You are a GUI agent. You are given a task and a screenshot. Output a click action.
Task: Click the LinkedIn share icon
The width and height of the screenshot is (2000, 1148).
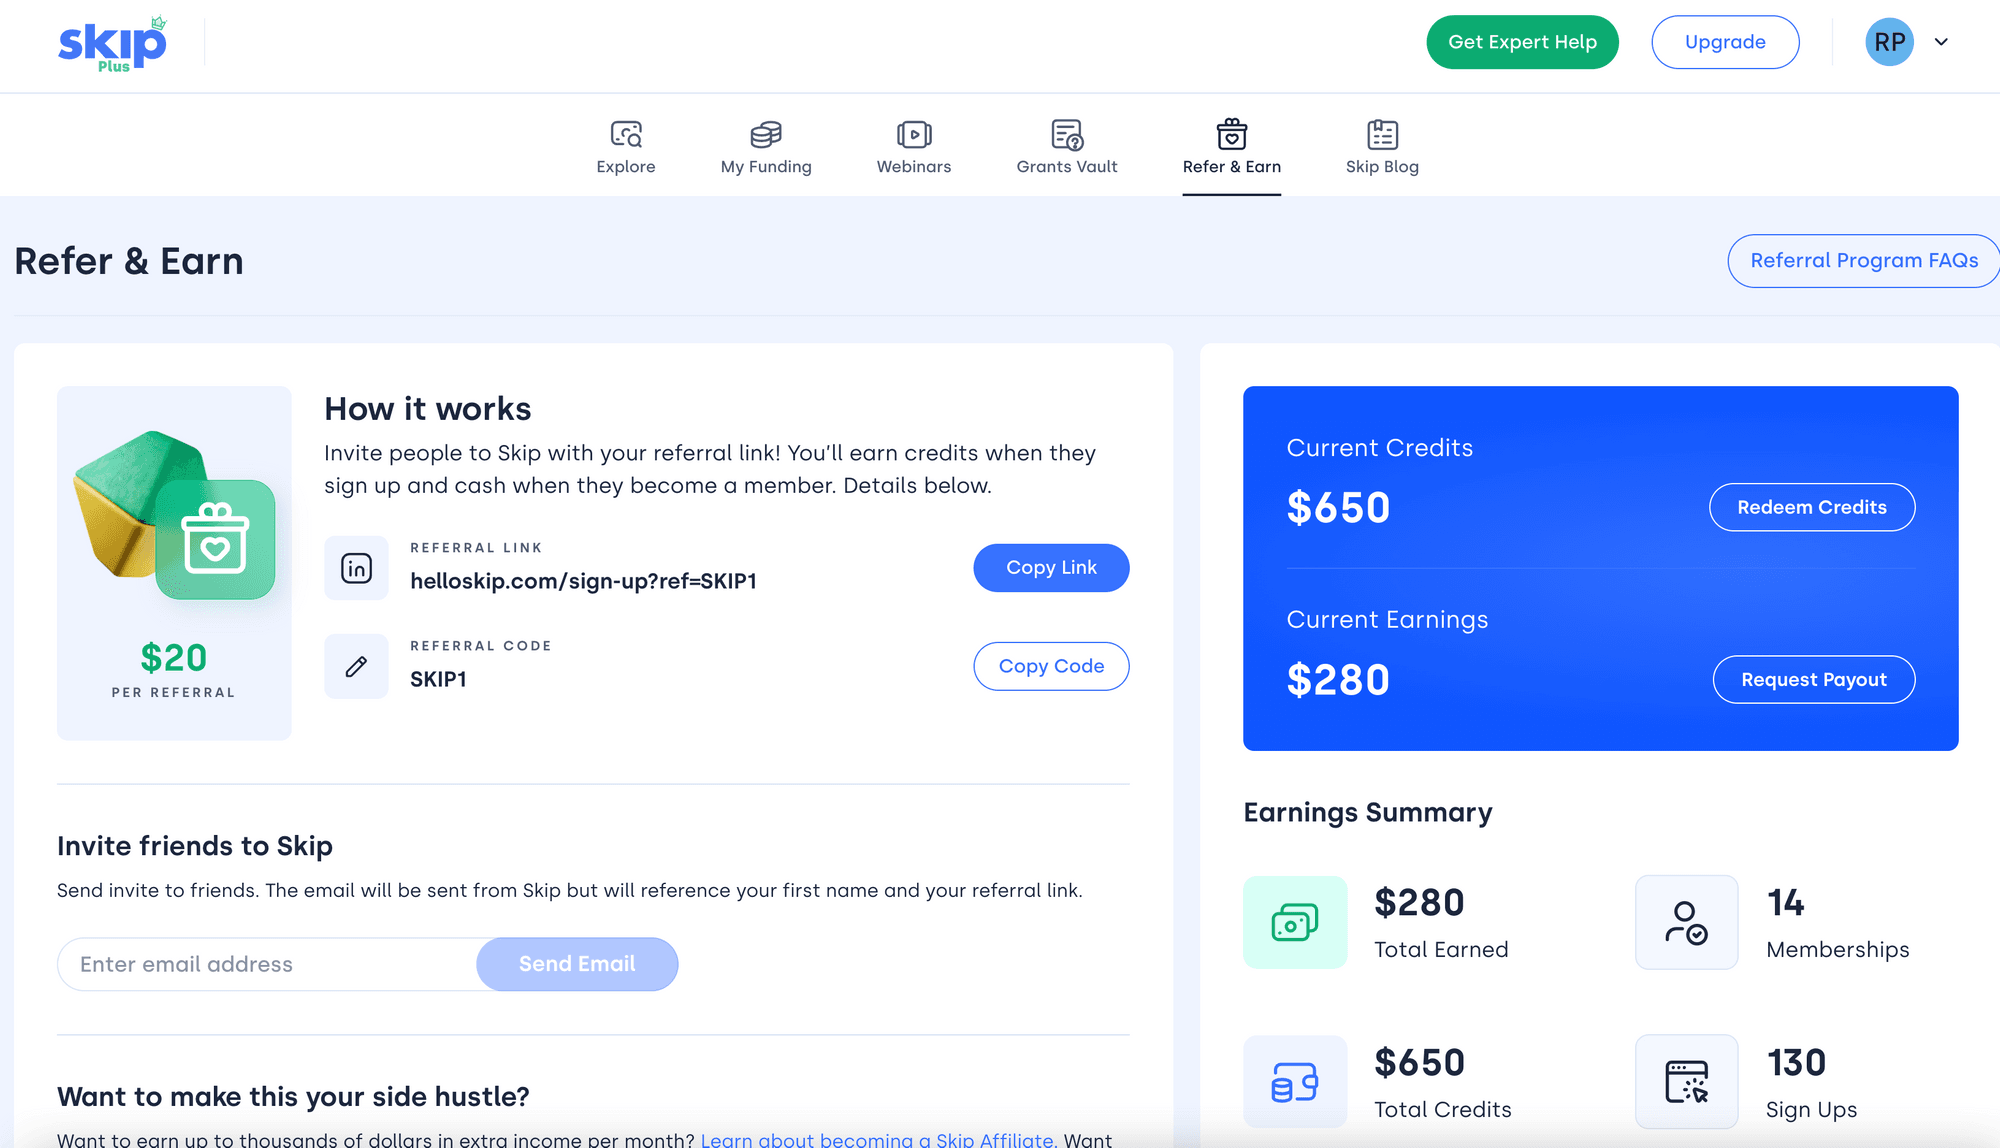[x=356, y=568]
